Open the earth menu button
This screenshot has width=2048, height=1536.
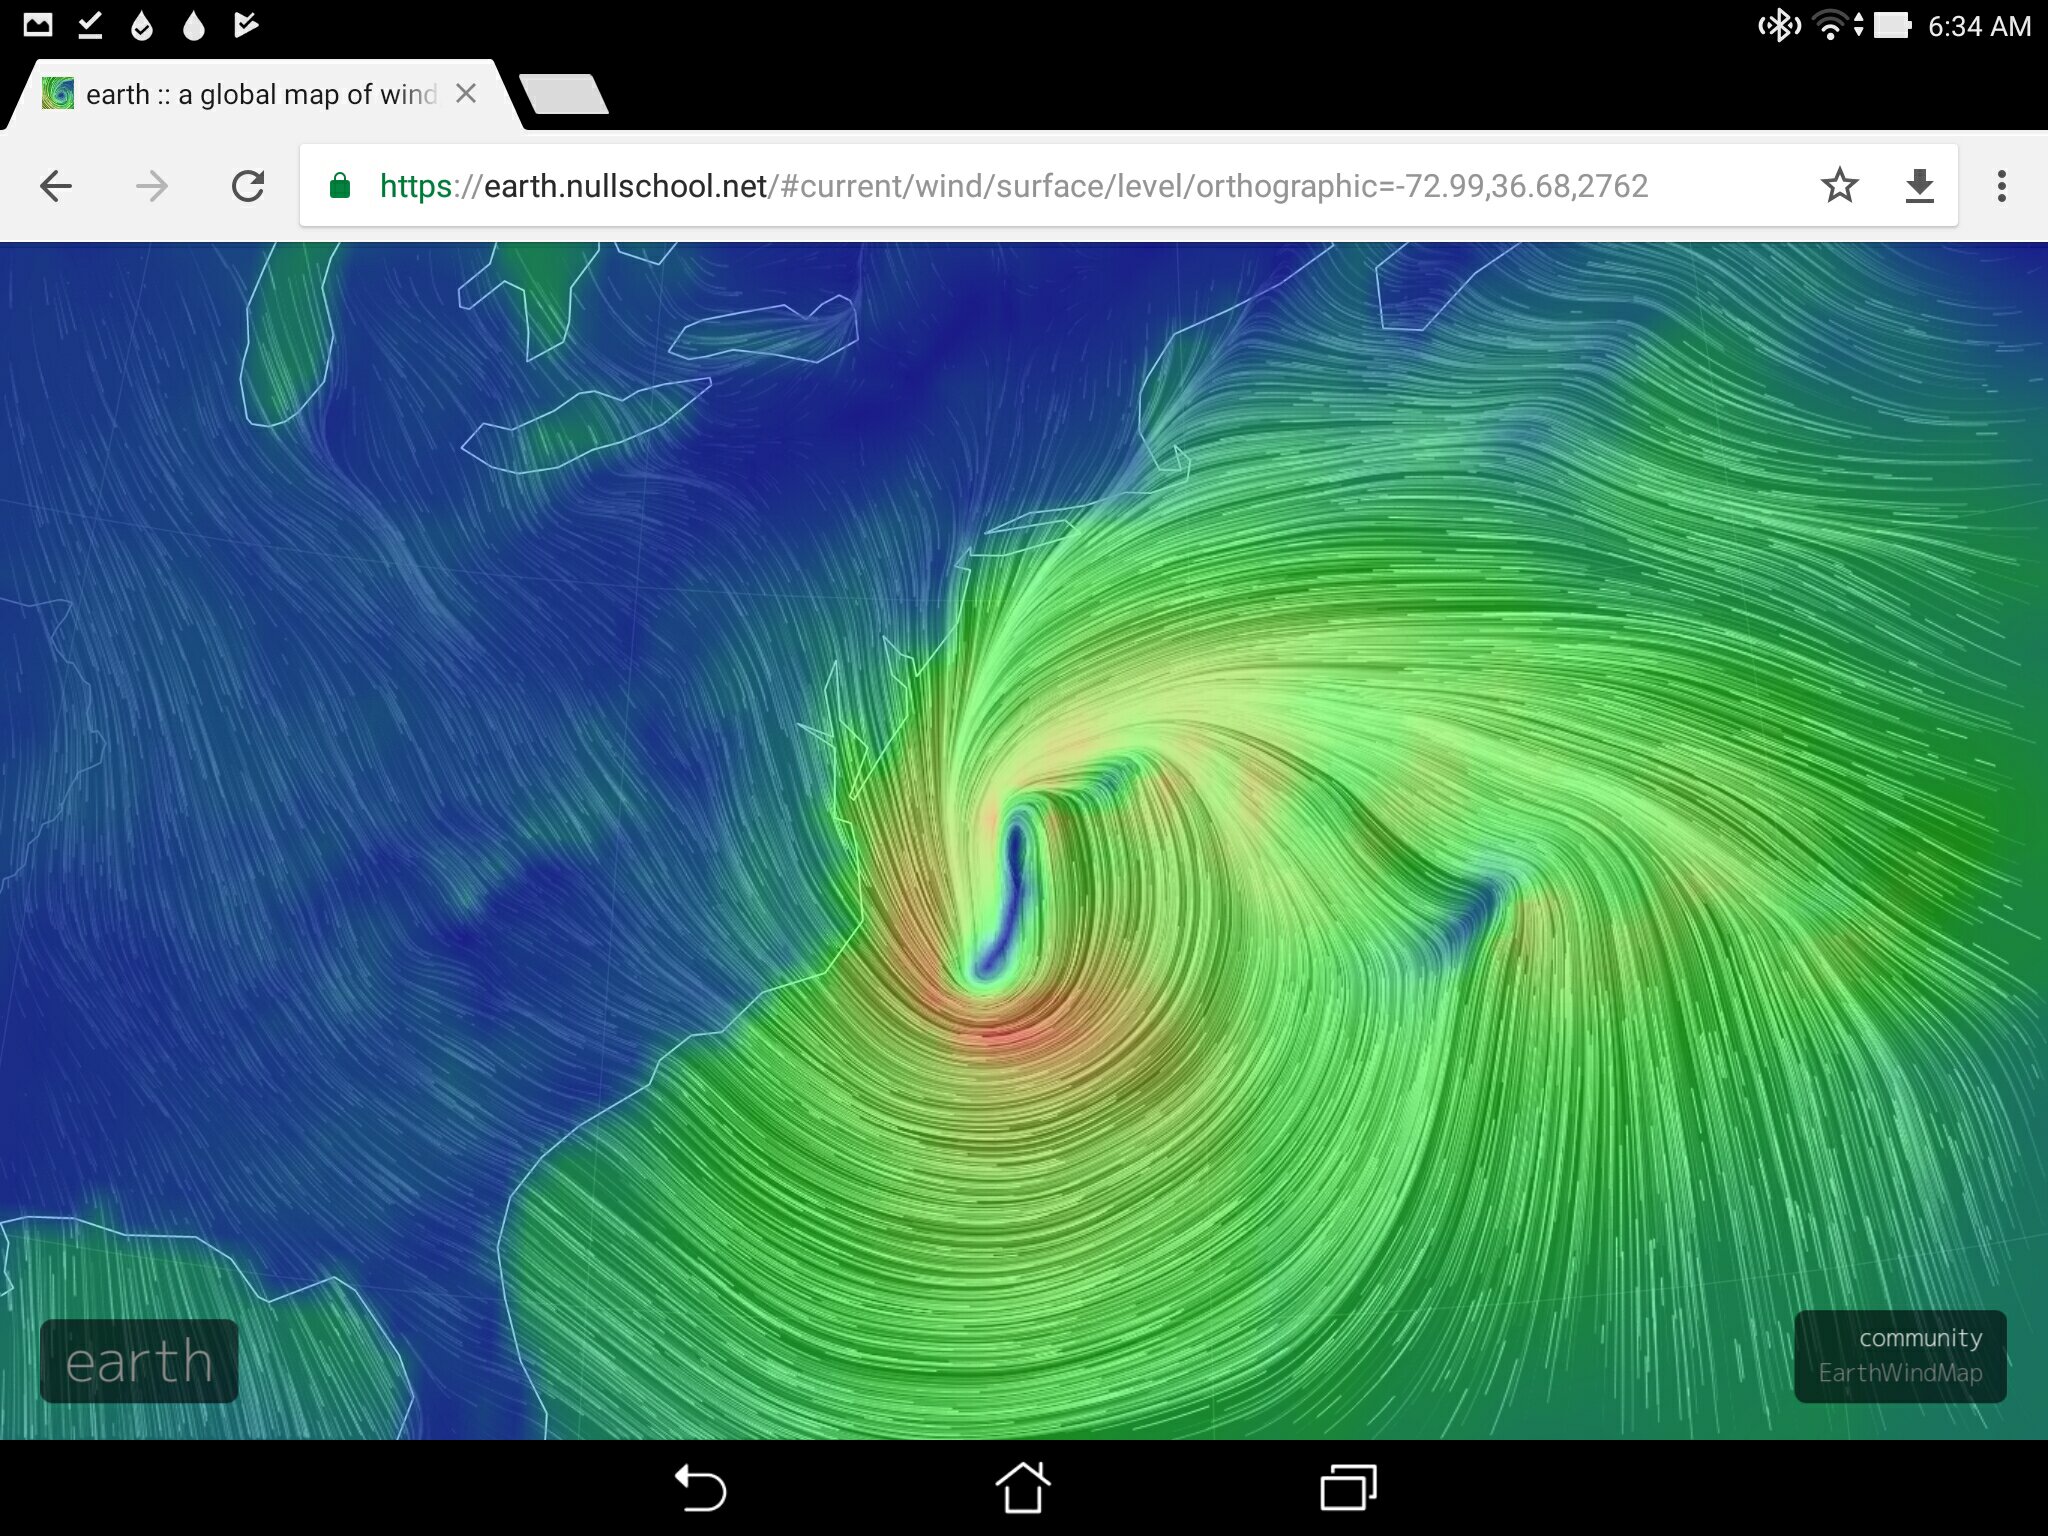click(139, 1361)
